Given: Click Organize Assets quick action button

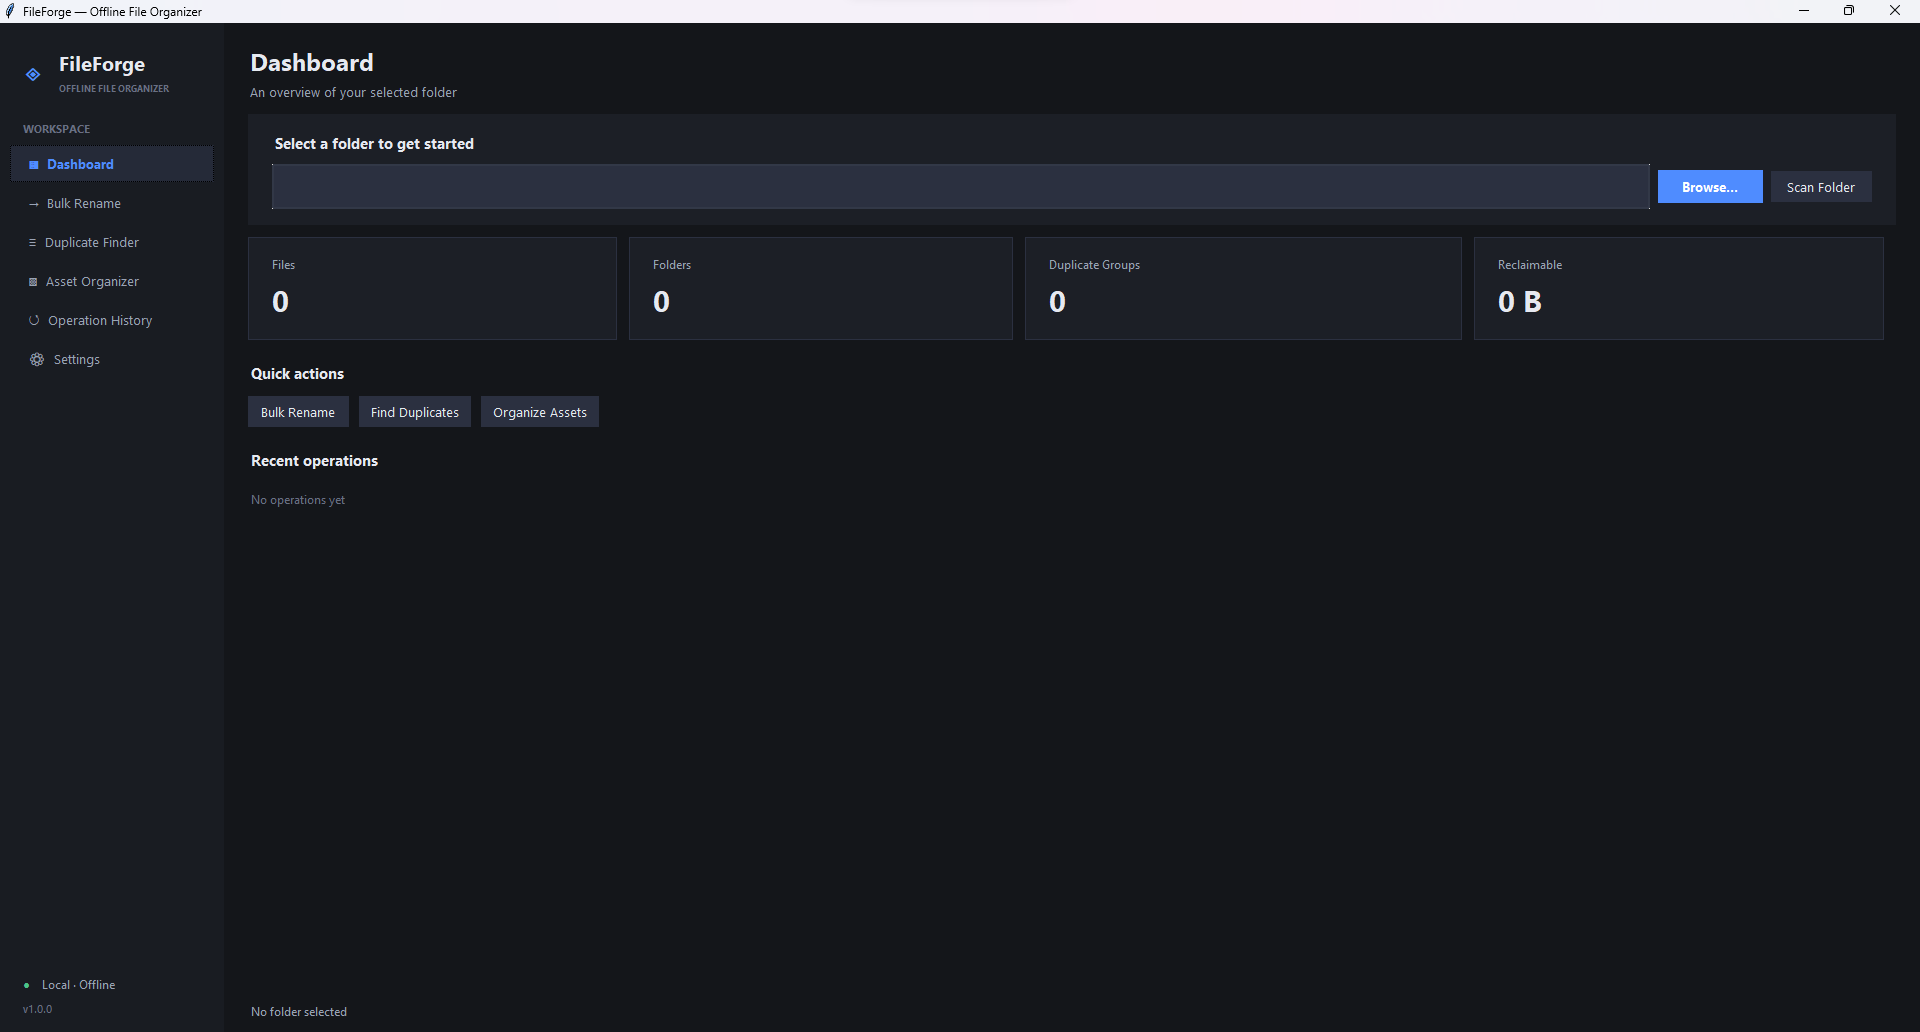Looking at the screenshot, I should [x=540, y=412].
